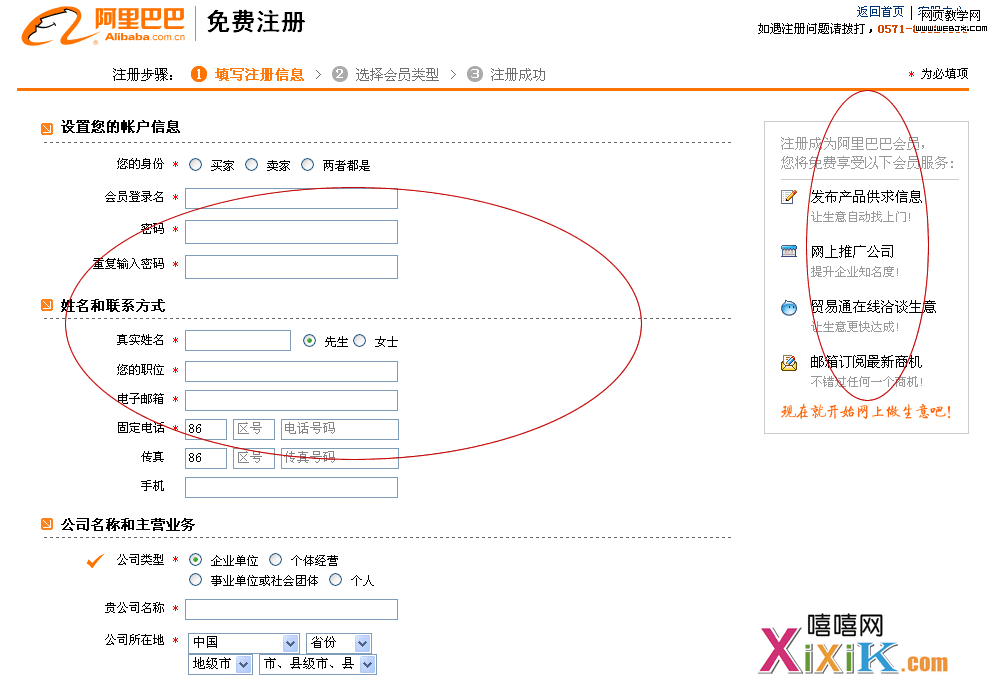Click 现在就开始网上做生意吧 orange text
The image size is (998, 684).
(x=865, y=411)
